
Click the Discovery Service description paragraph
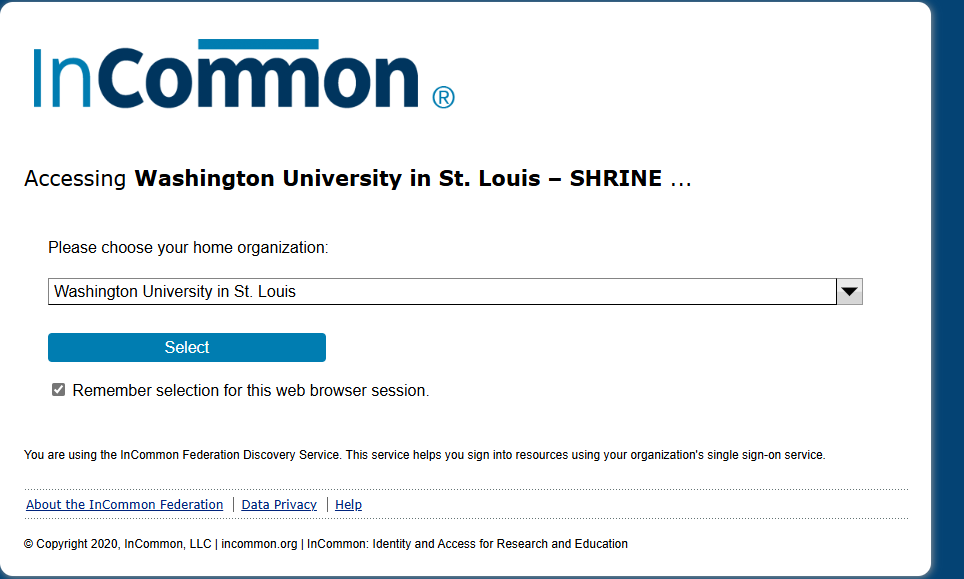point(424,455)
